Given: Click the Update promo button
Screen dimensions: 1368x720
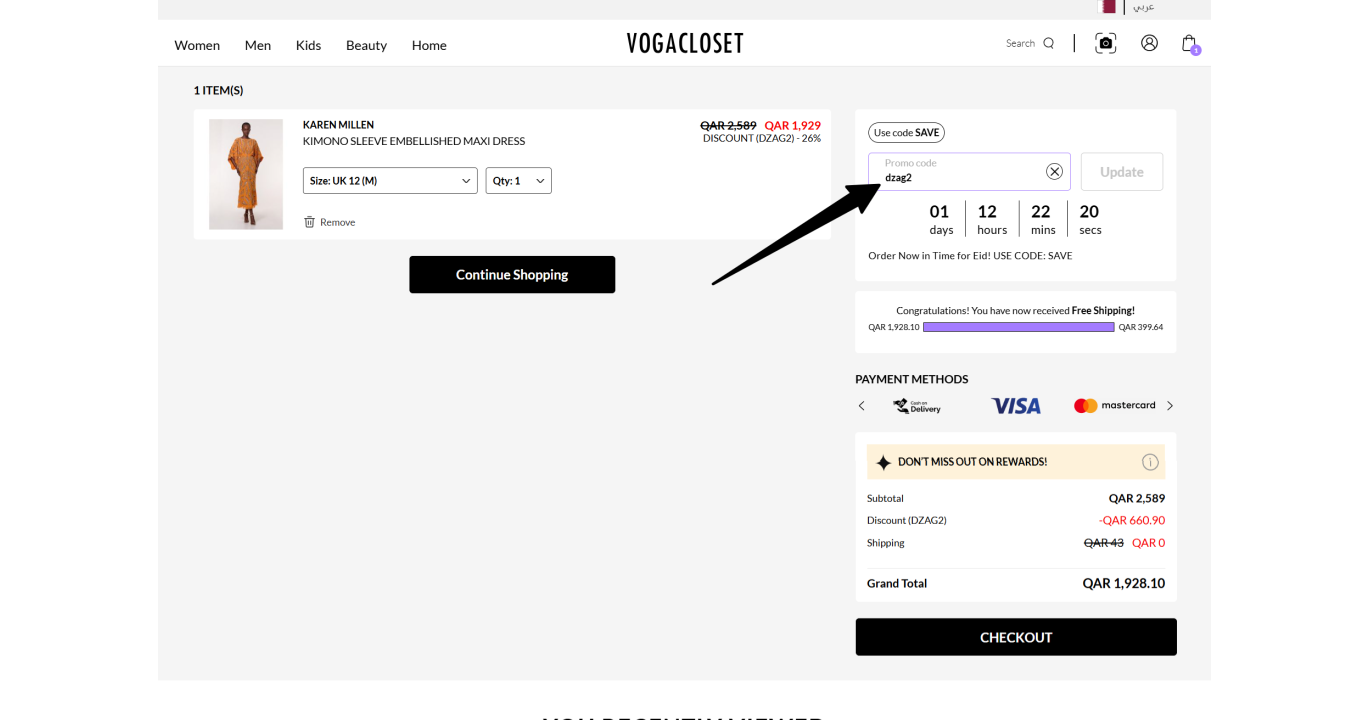Looking at the screenshot, I should click(x=1122, y=172).
